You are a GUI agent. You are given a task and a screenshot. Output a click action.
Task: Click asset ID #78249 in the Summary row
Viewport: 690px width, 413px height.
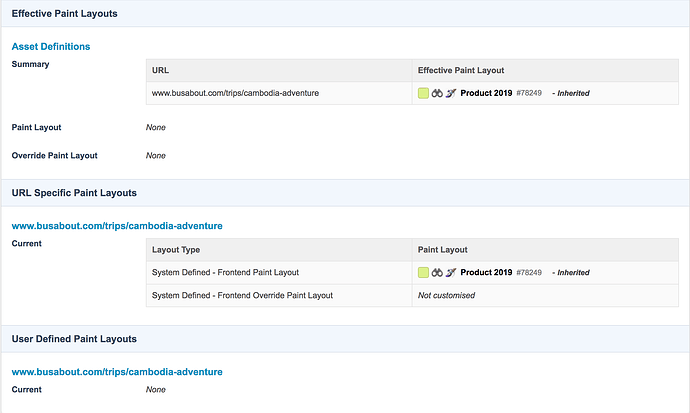click(529, 93)
